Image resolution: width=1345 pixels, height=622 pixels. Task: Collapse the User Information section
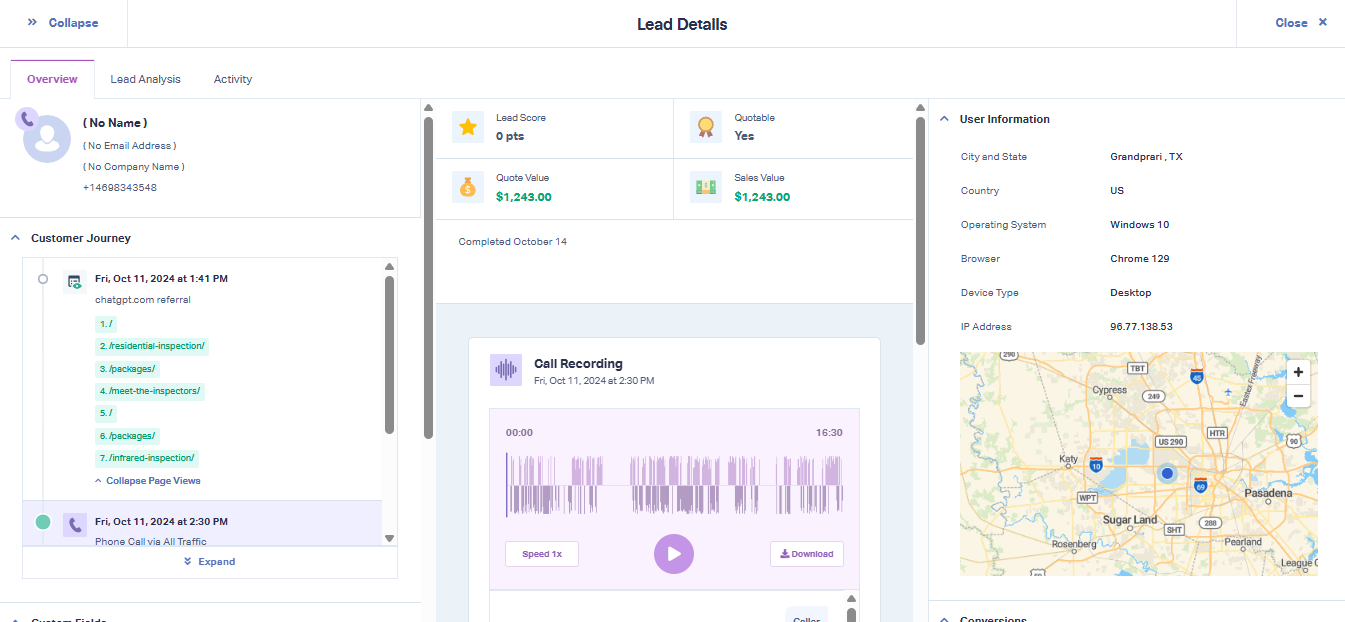tap(944, 119)
